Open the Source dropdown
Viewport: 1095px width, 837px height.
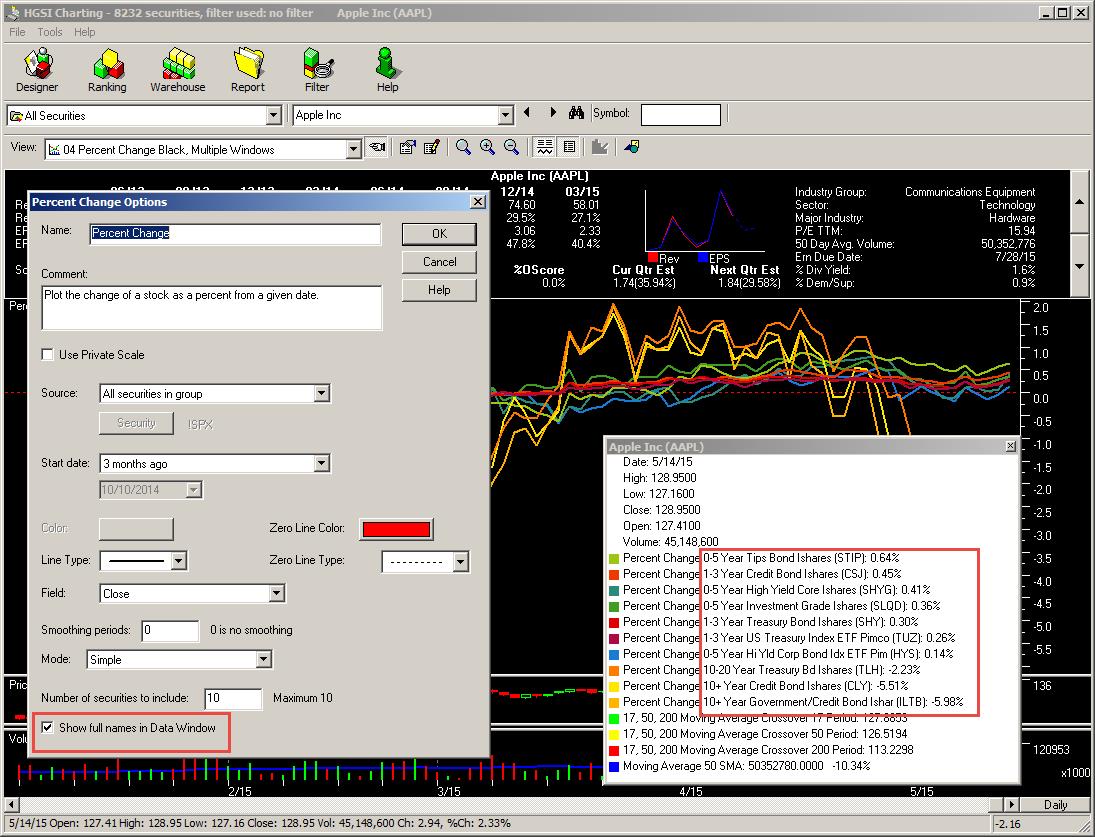point(321,394)
